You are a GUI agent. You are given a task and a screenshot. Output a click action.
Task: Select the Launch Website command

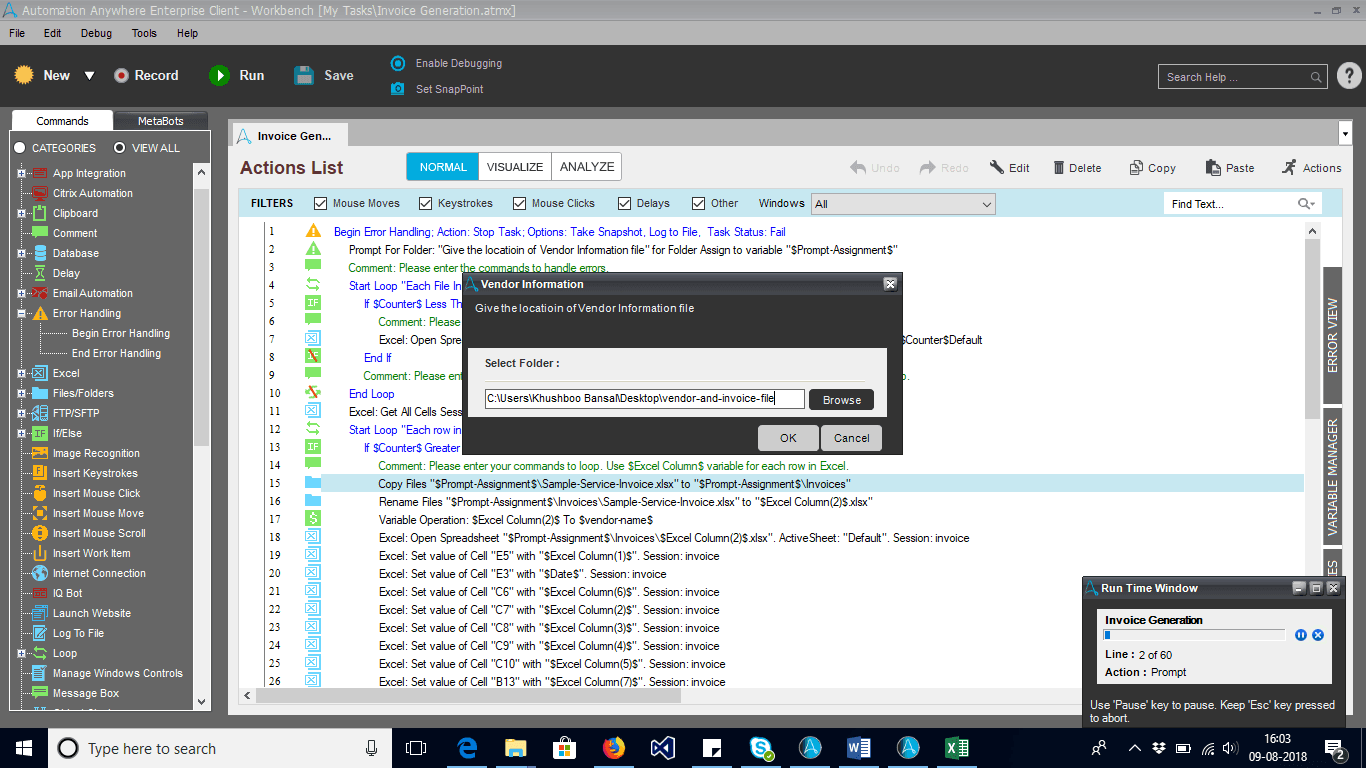(91, 613)
